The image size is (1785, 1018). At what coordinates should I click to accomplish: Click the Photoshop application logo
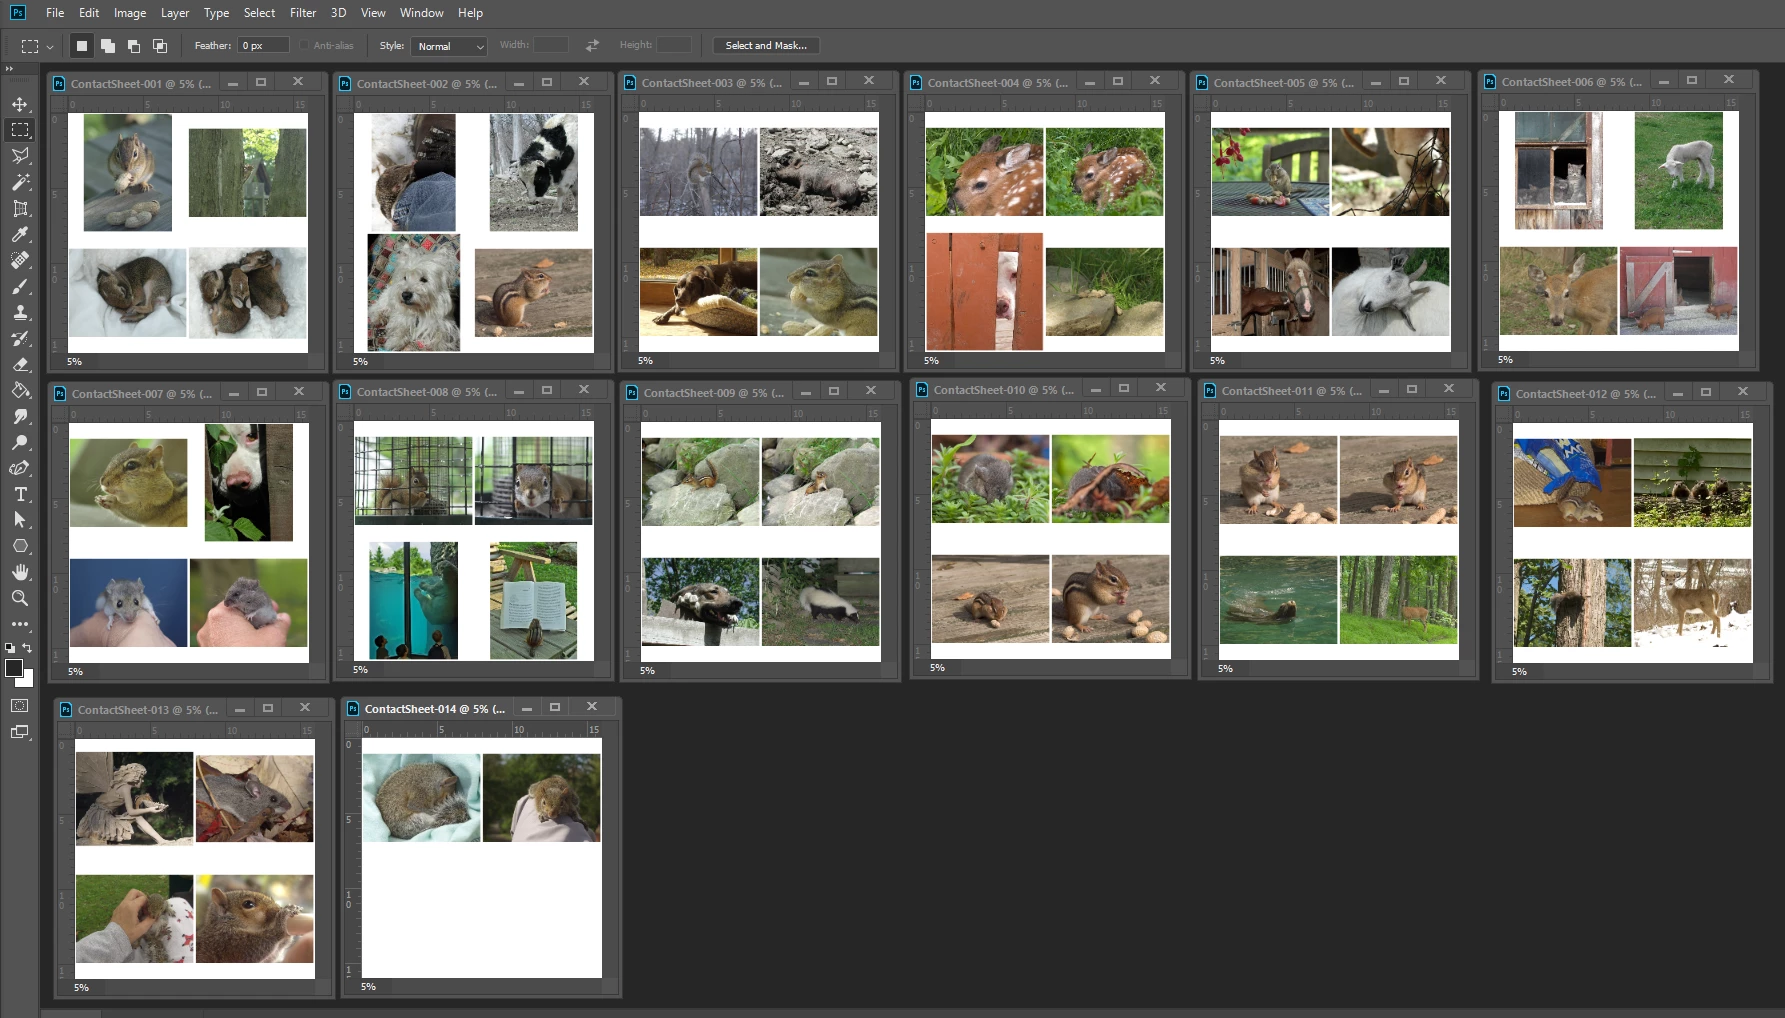click(x=18, y=13)
